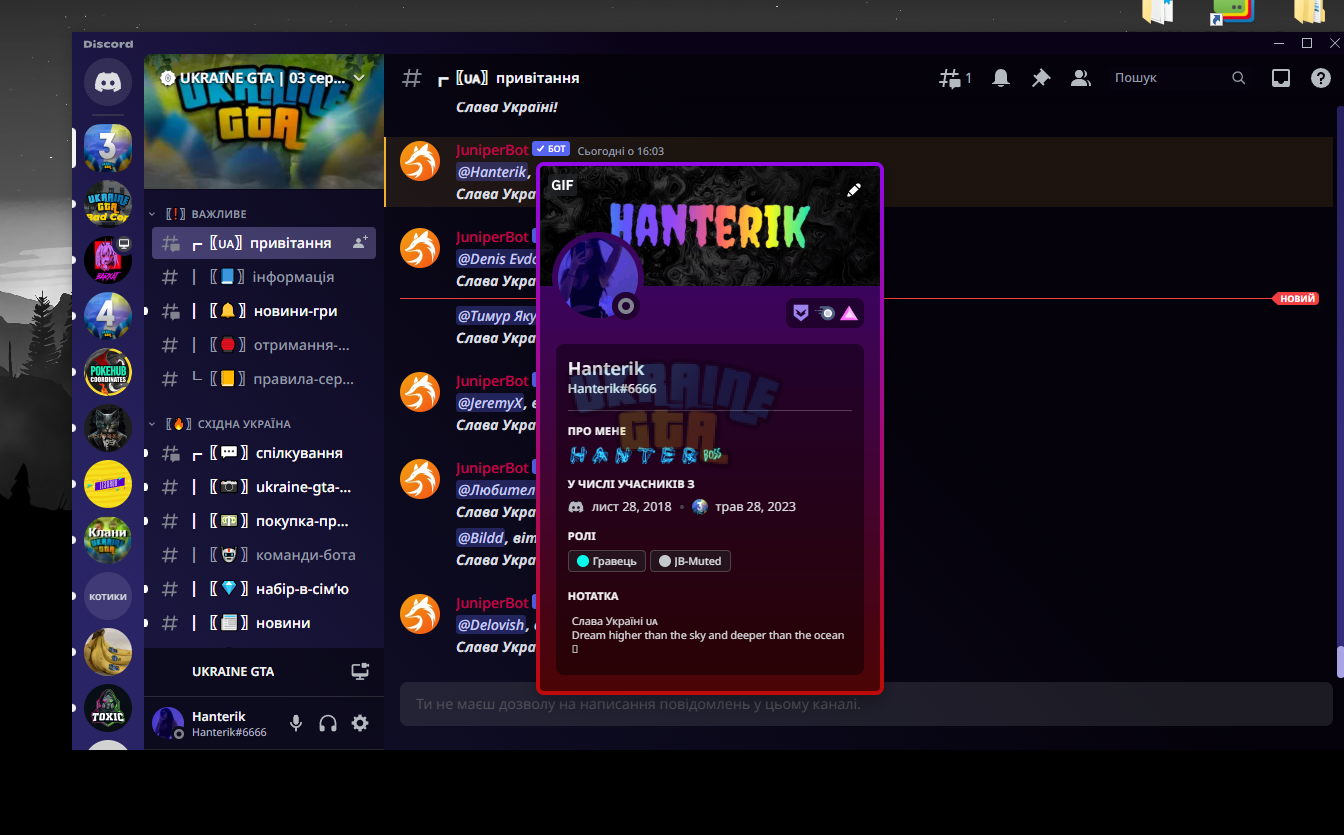Open the інформація channel
This screenshot has width=1344, height=835.
[264, 277]
